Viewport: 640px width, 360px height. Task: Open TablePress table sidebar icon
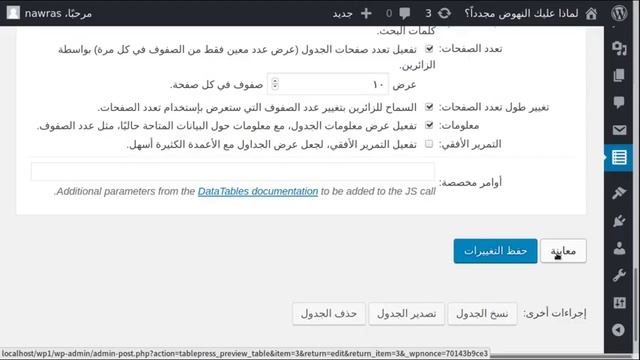point(619,157)
